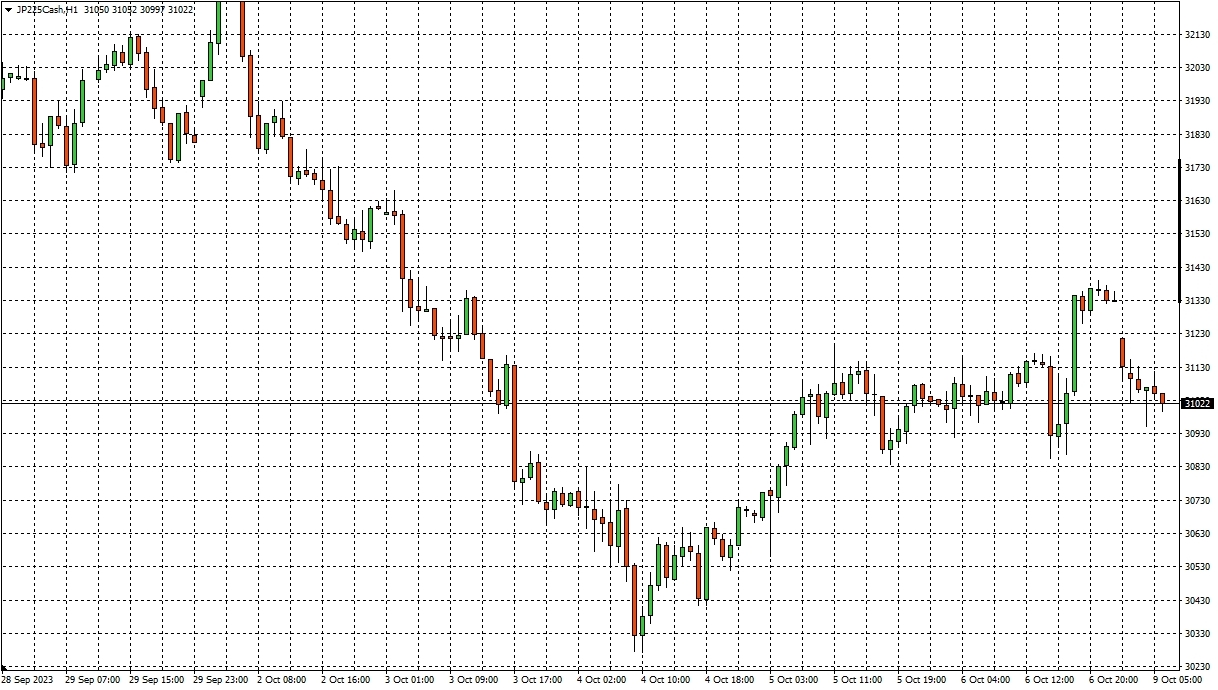
Task: Click the 30930 price axis label
Action: [1197, 434]
